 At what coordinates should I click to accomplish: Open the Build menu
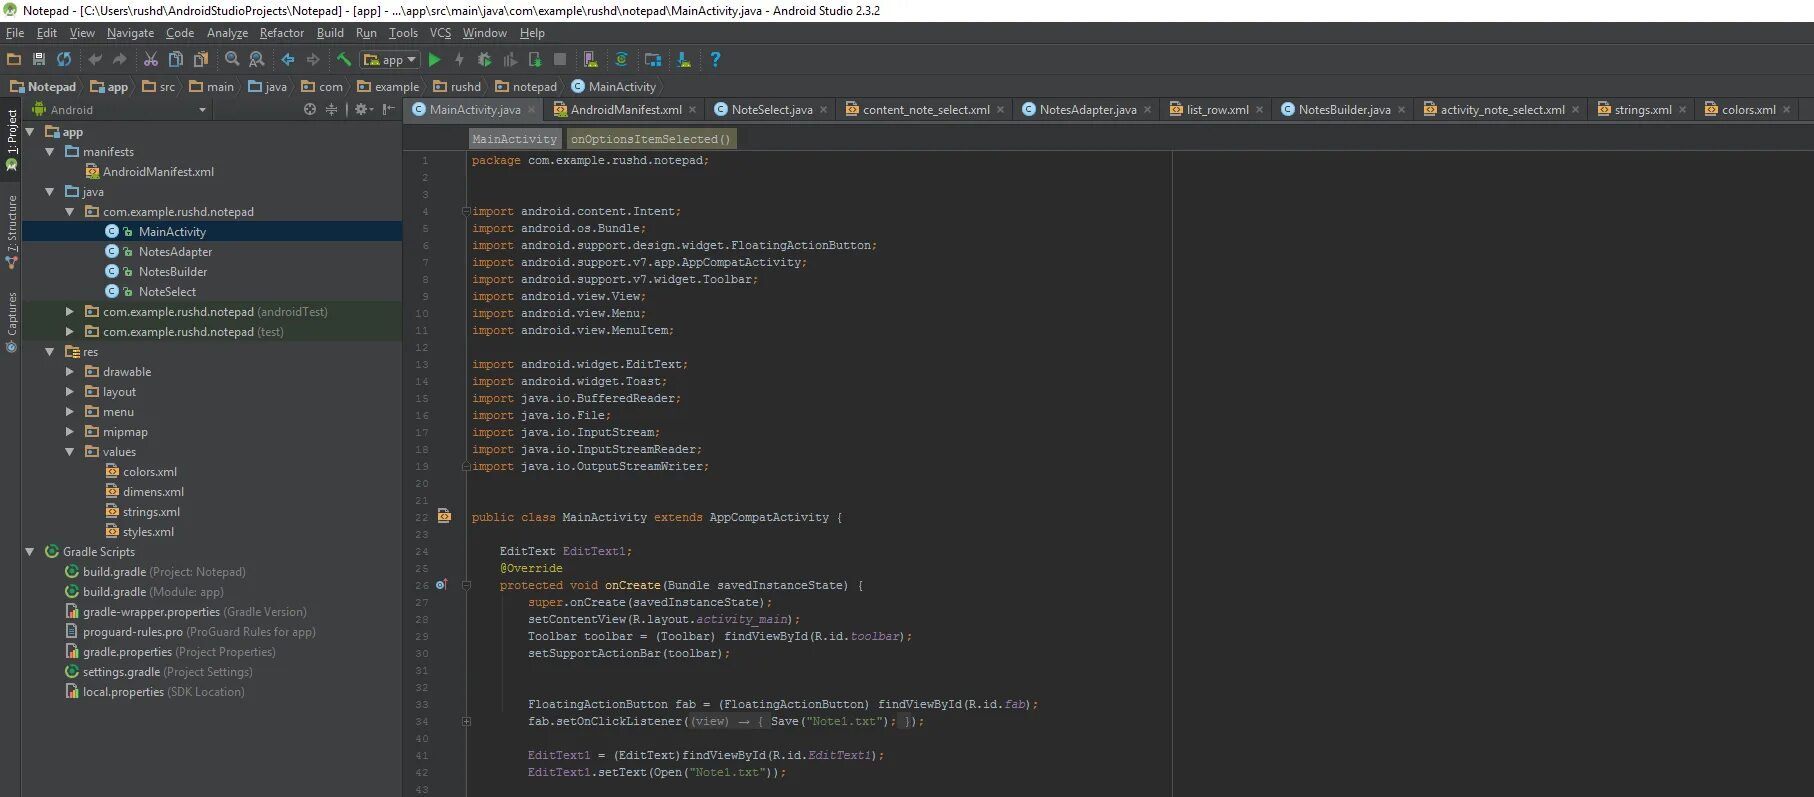330,33
